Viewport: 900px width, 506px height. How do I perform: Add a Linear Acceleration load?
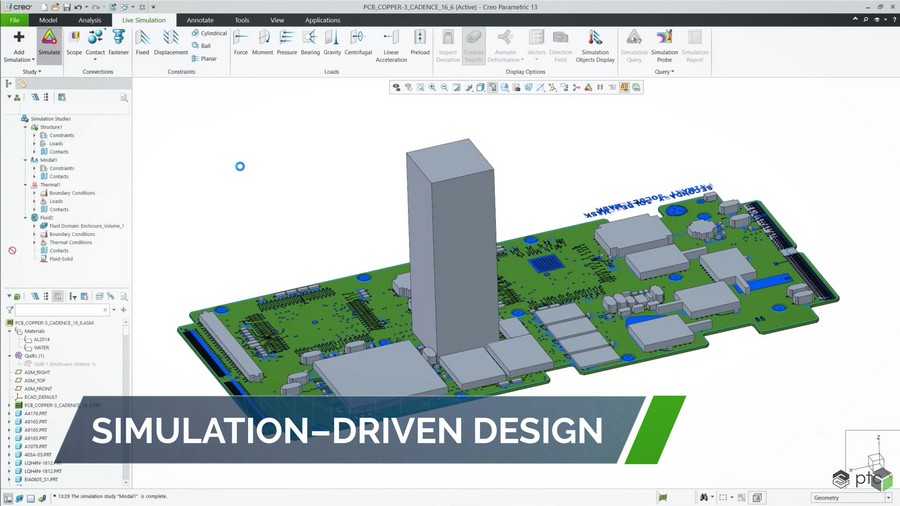391,46
